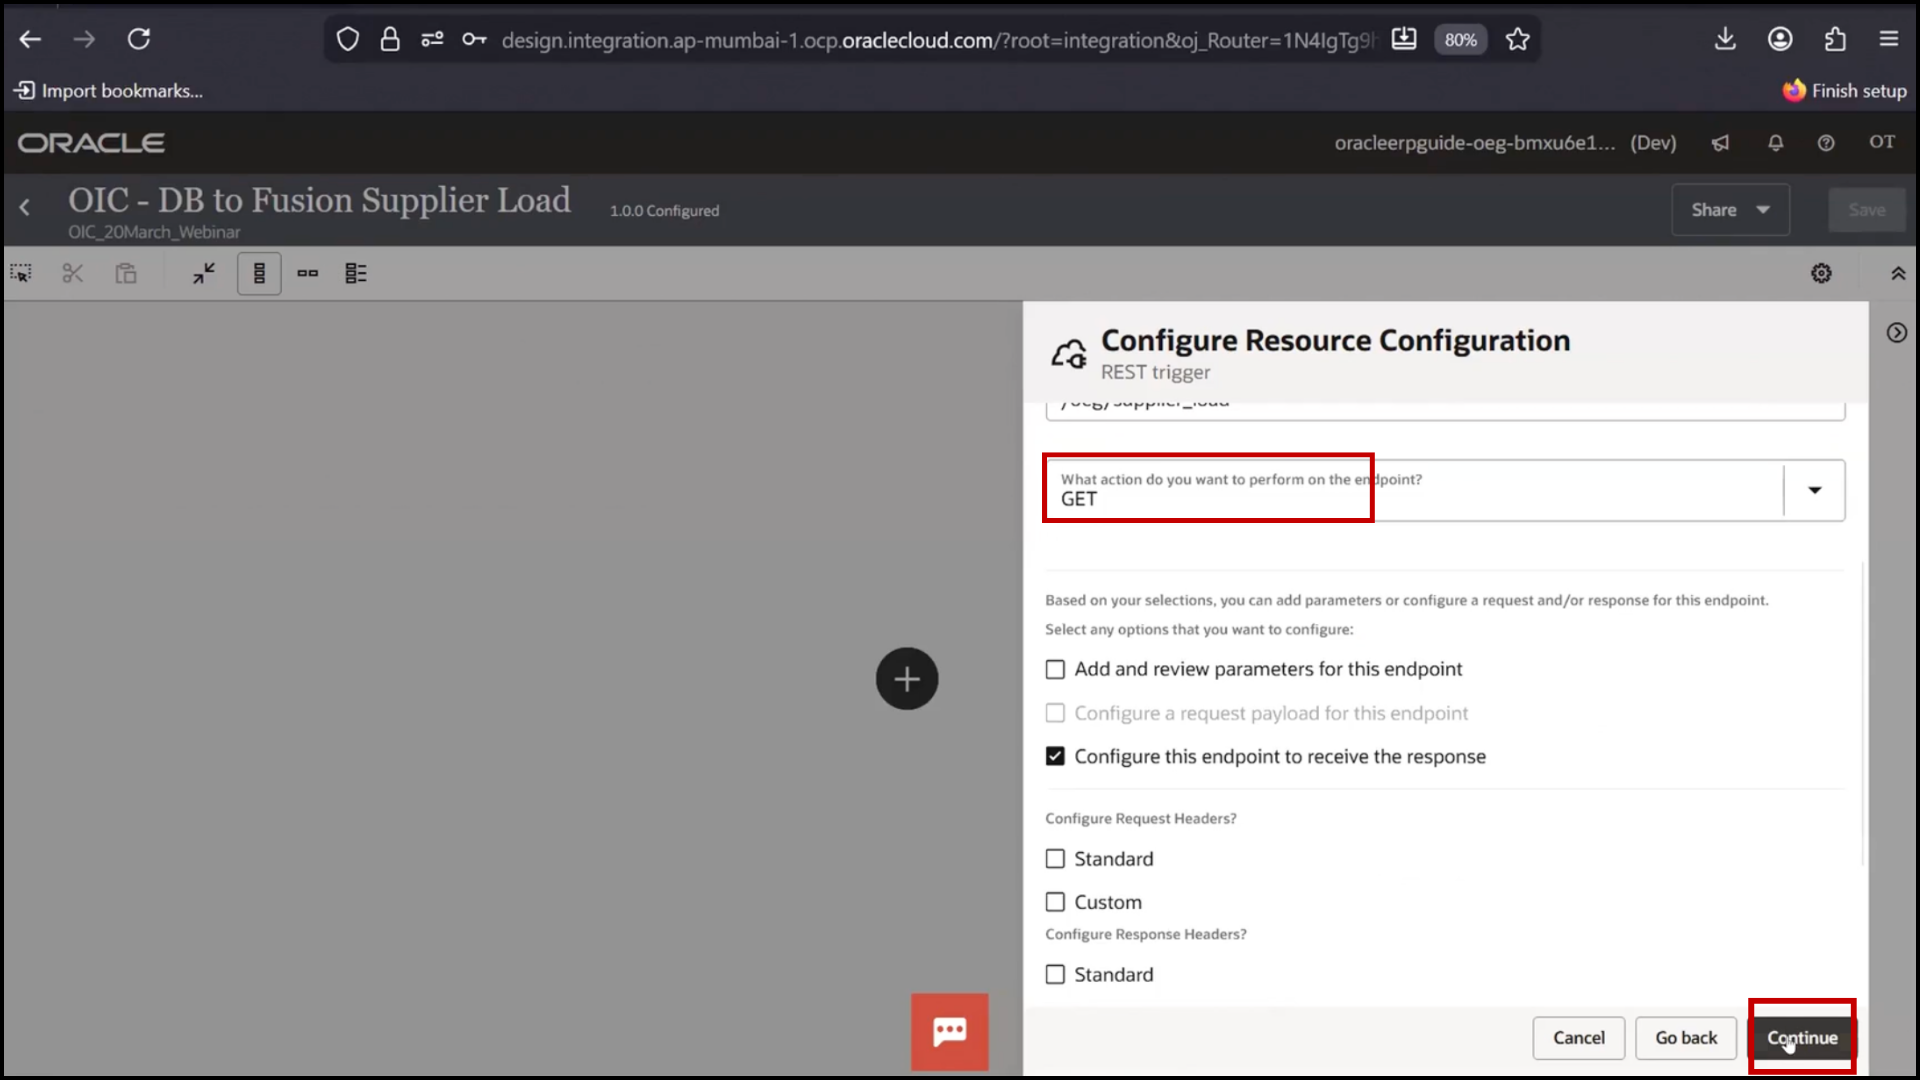This screenshot has width=1920, height=1080.
Task: Click Finish setup
Action: point(1845,91)
